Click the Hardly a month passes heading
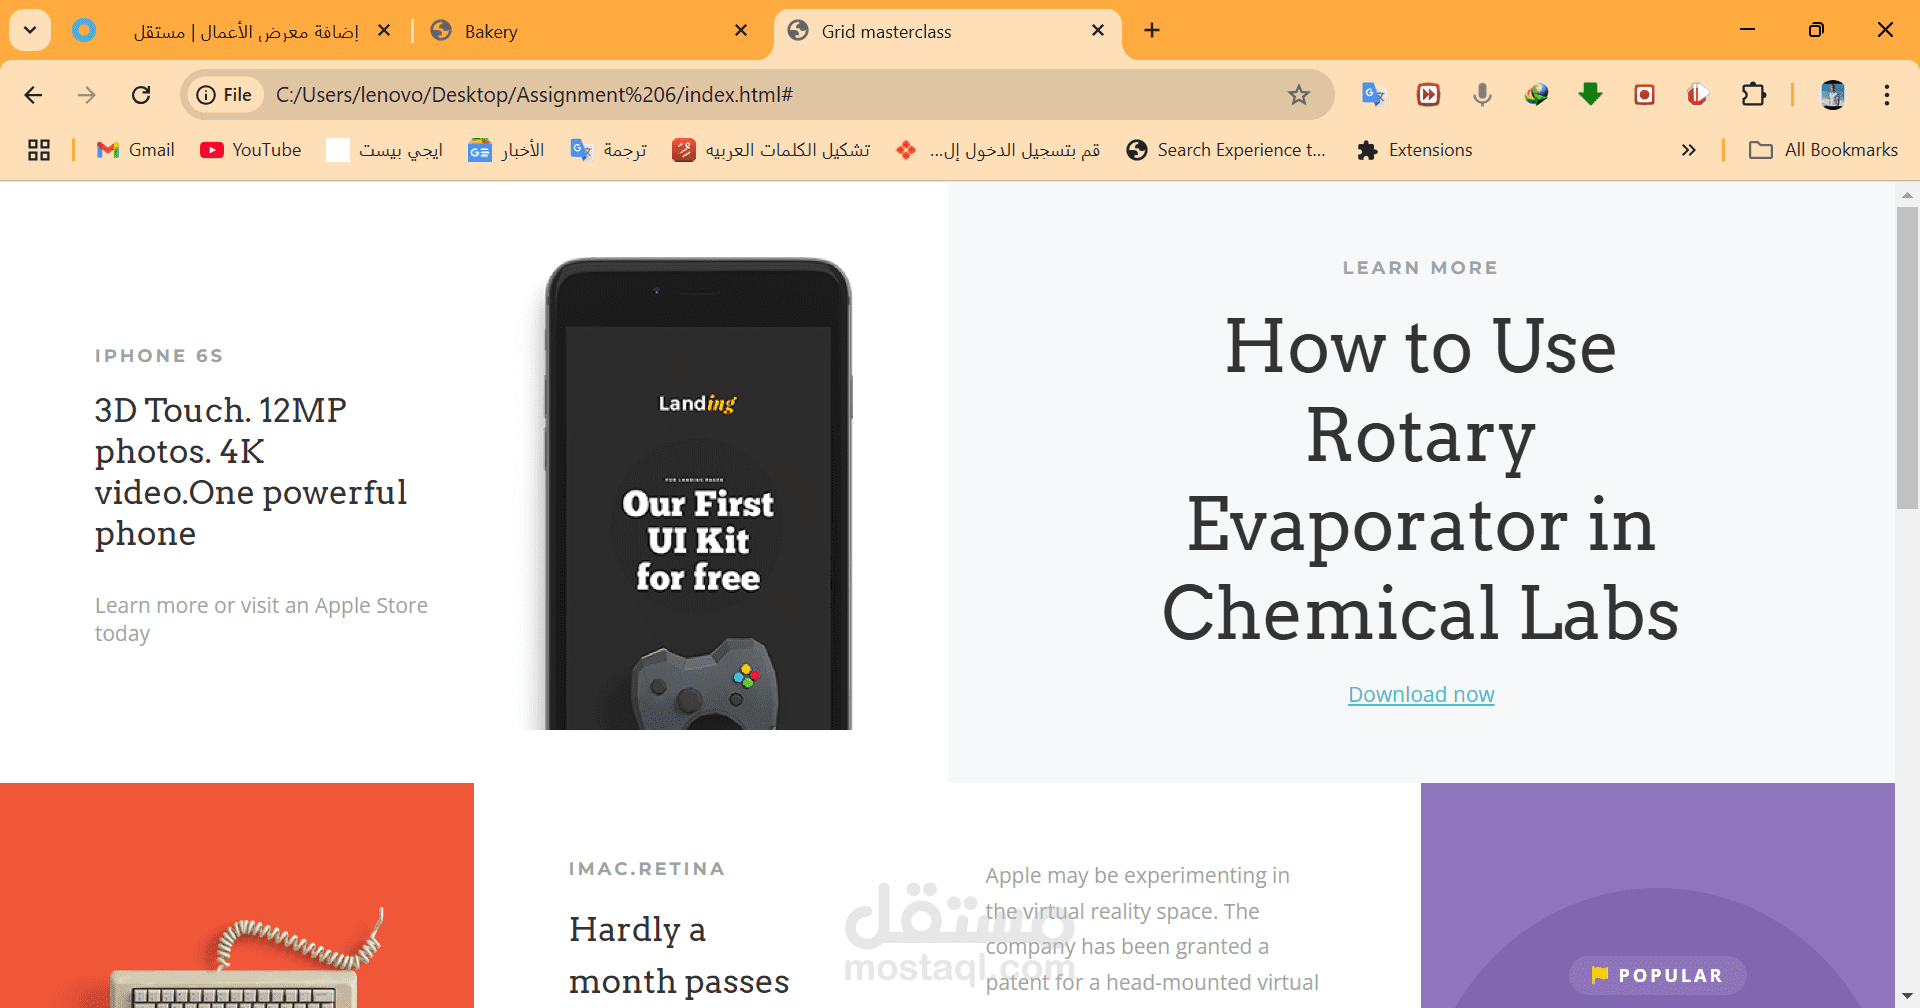This screenshot has height=1008, width=1920. tap(680, 956)
